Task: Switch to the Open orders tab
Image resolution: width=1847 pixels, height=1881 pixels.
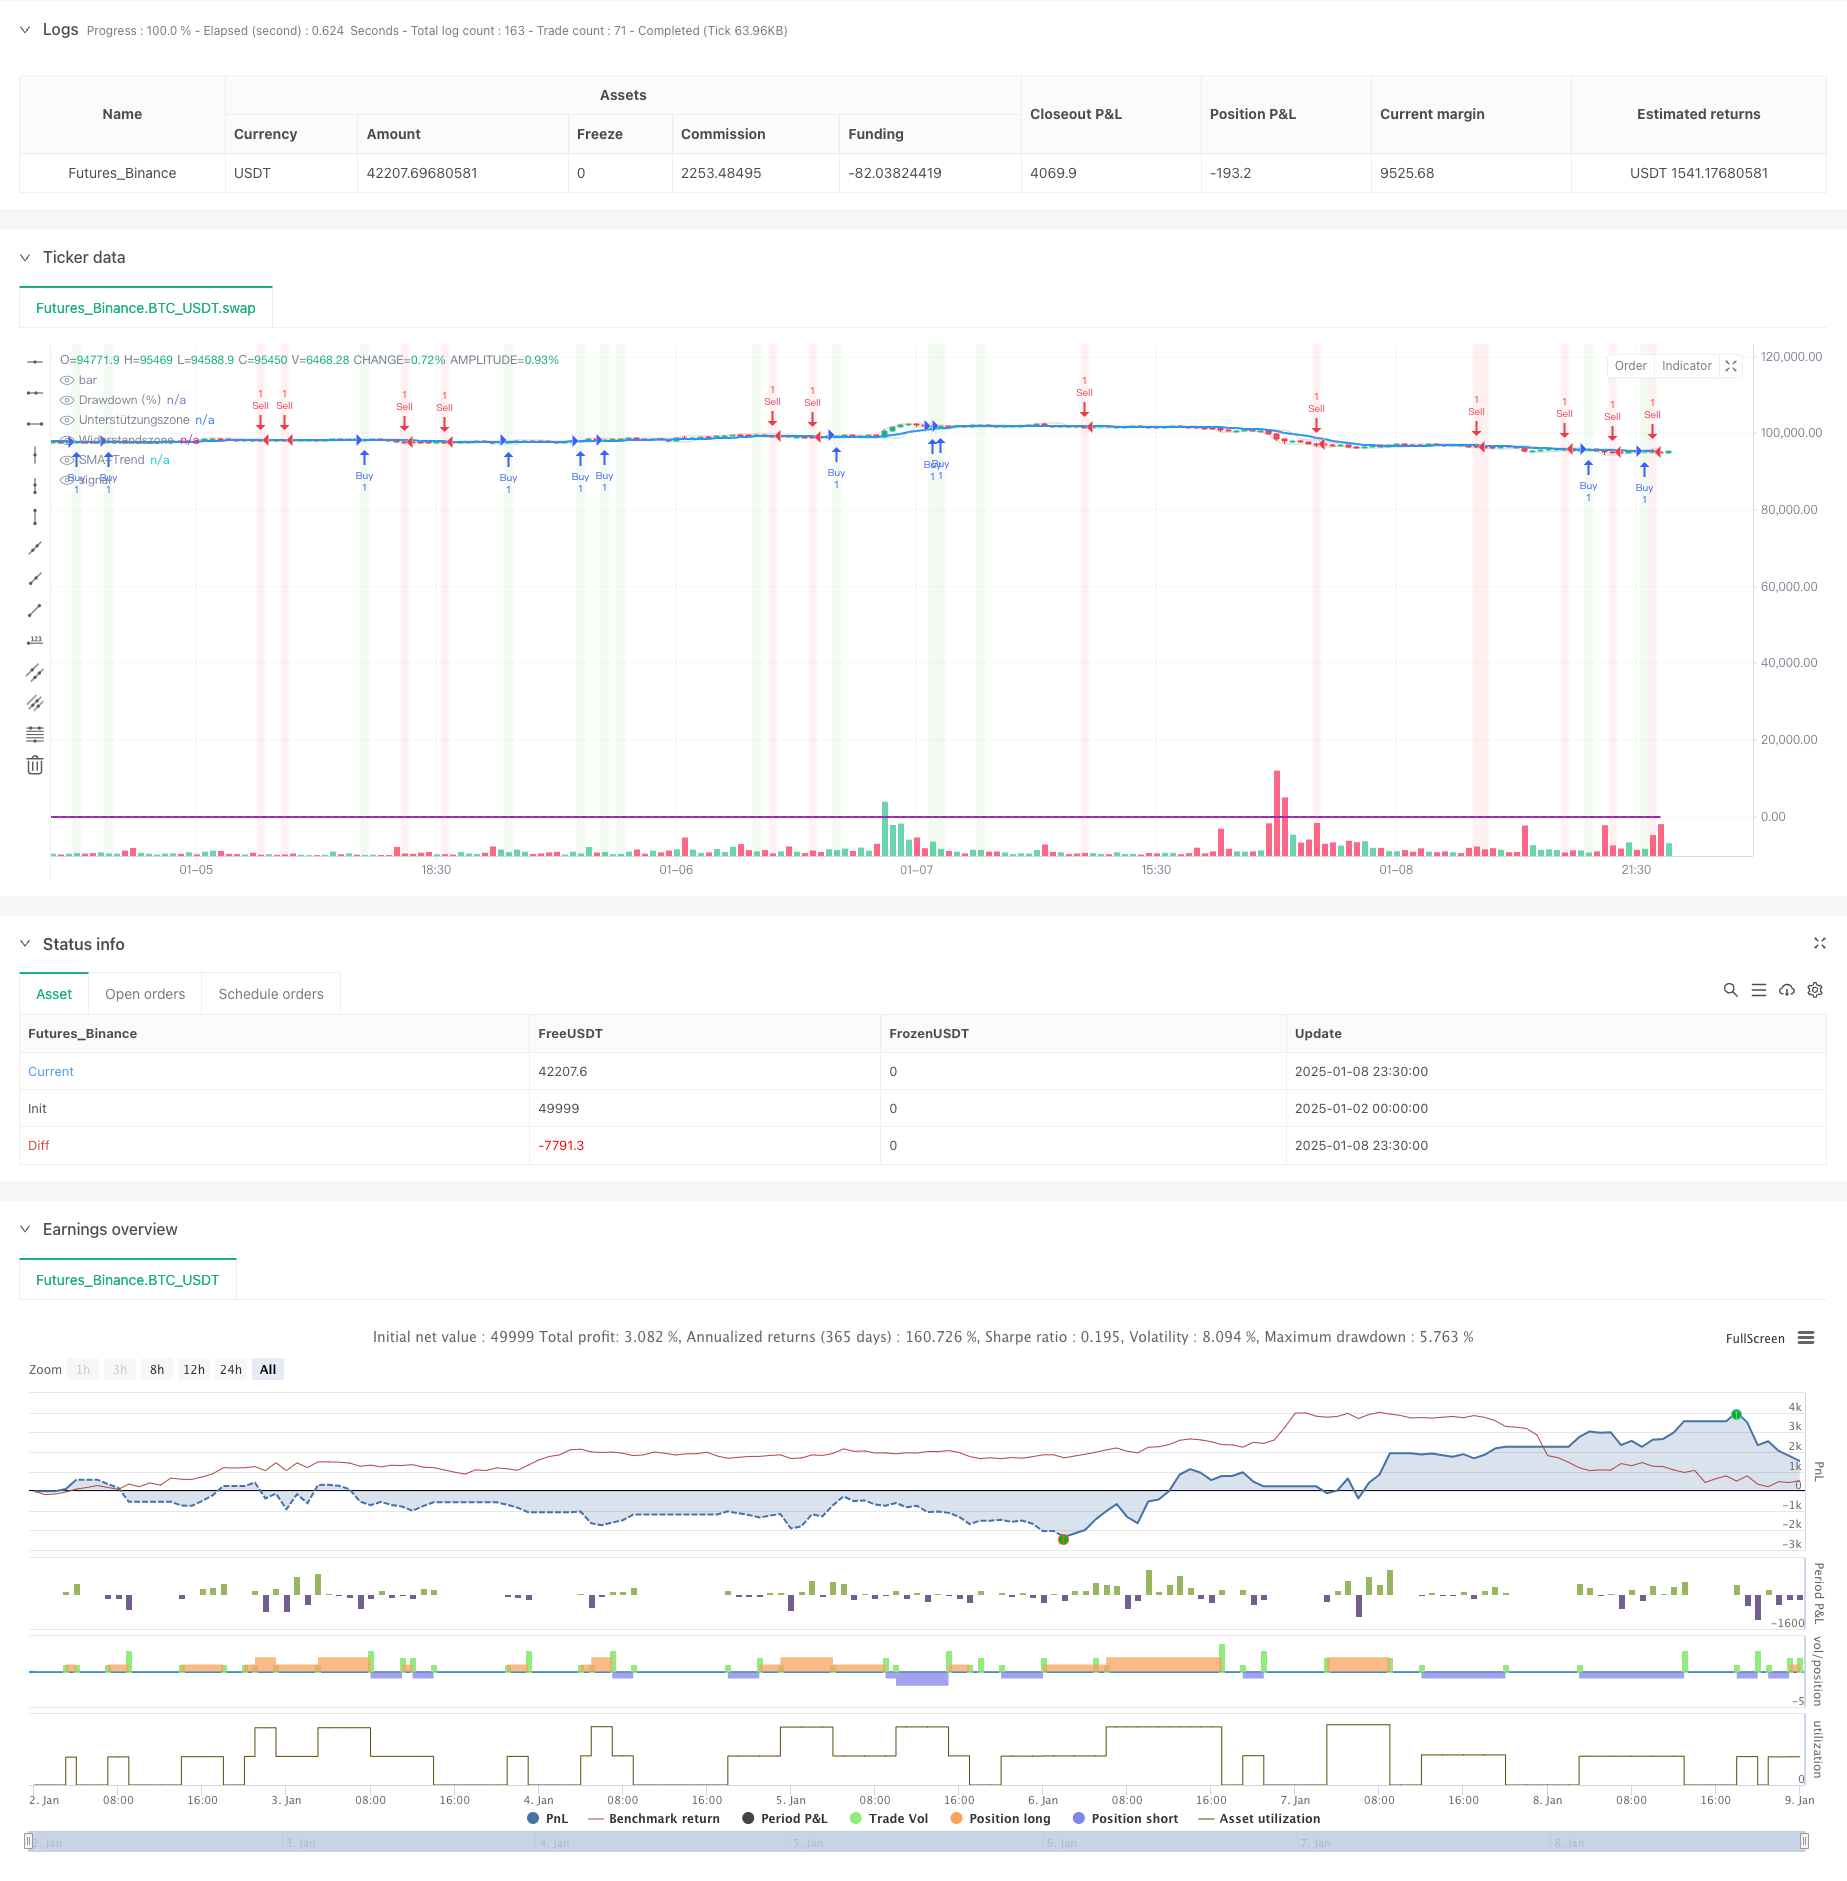Action: (x=145, y=994)
